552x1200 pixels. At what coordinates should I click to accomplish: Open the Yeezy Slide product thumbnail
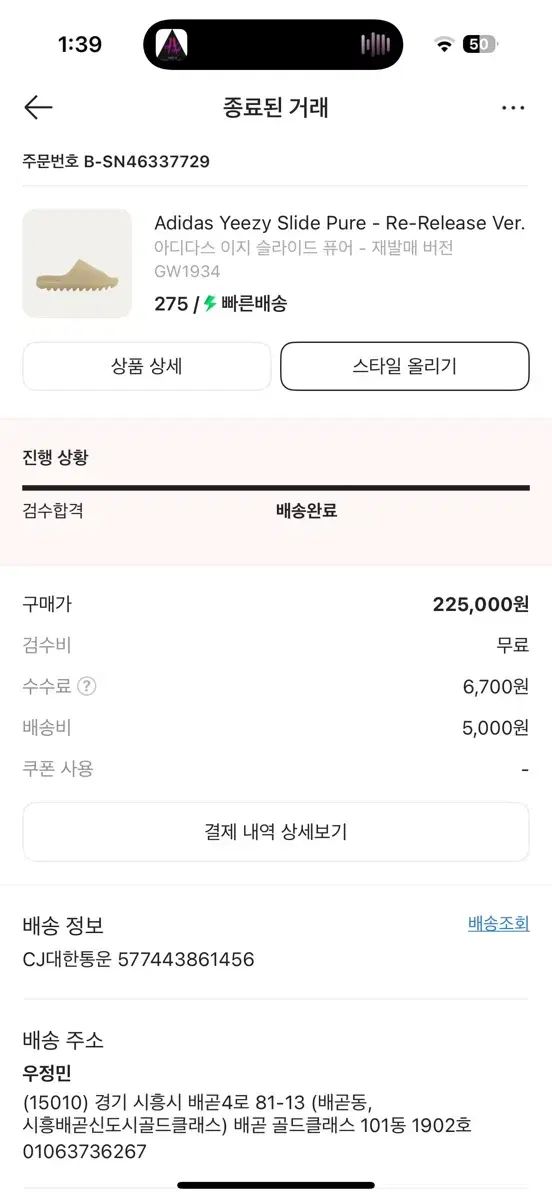77,263
